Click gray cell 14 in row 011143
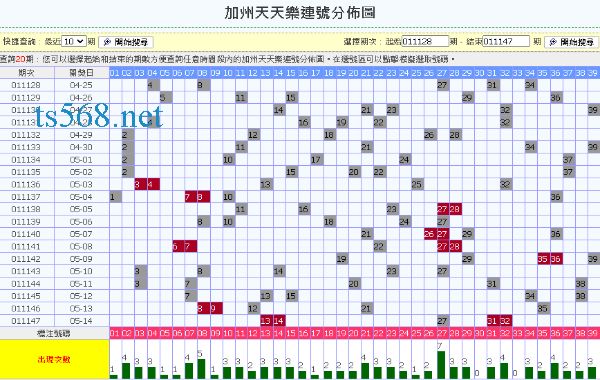The image size is (600, 380). click(x=279, y=271)
